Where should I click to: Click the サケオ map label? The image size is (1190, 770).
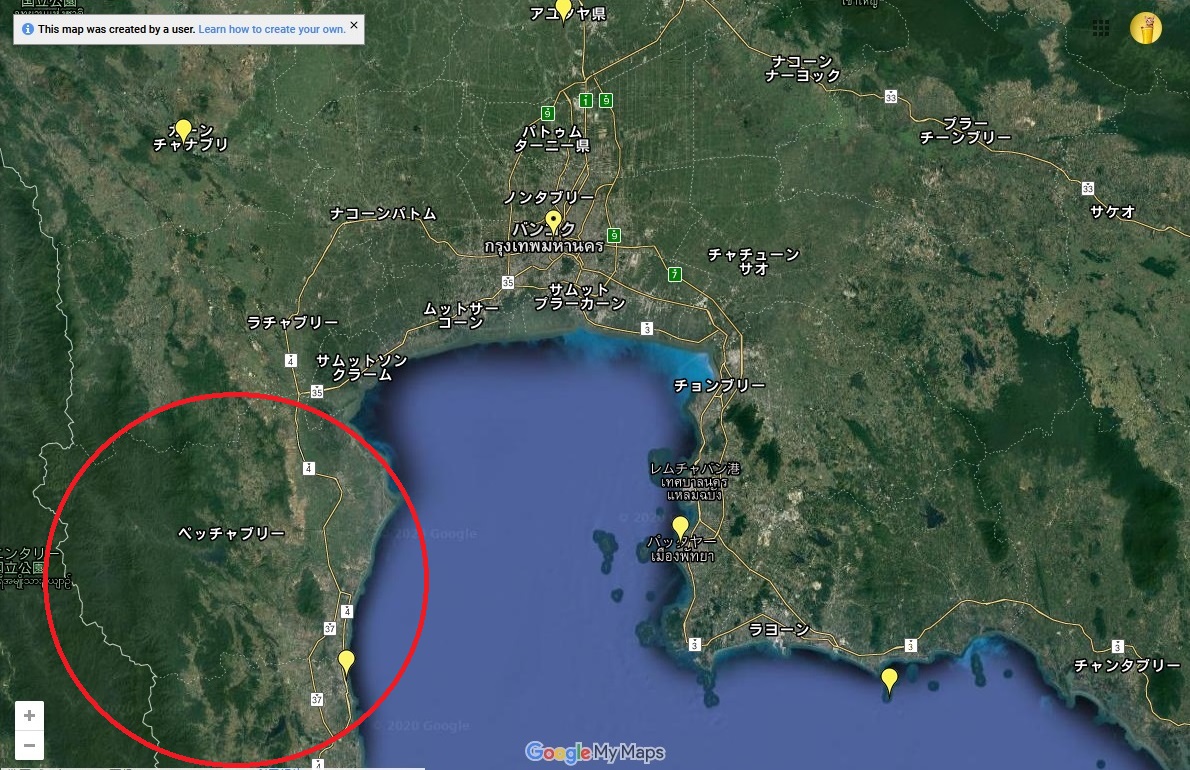(1113, 212)
